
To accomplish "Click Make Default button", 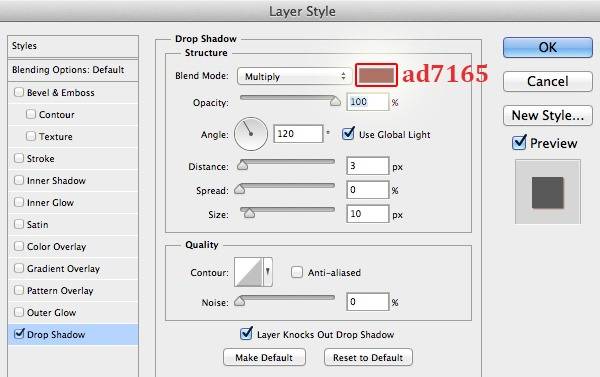I will [x=264, y=357].
